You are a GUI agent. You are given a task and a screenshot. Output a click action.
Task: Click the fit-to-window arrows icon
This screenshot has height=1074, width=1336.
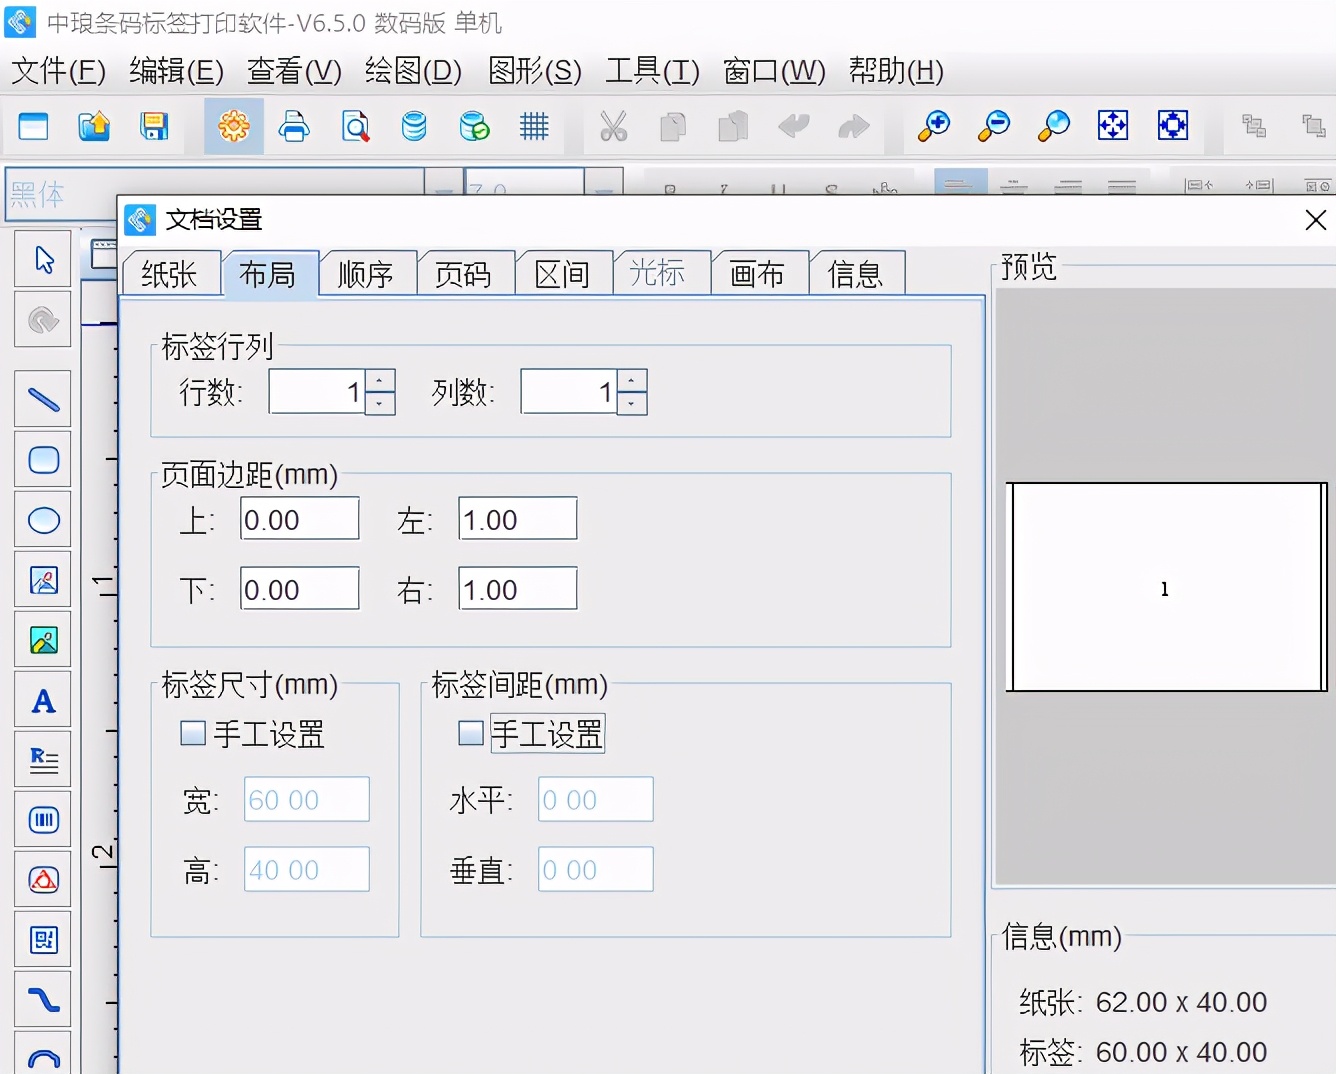pyautogui.click(x=1113, y=126)
